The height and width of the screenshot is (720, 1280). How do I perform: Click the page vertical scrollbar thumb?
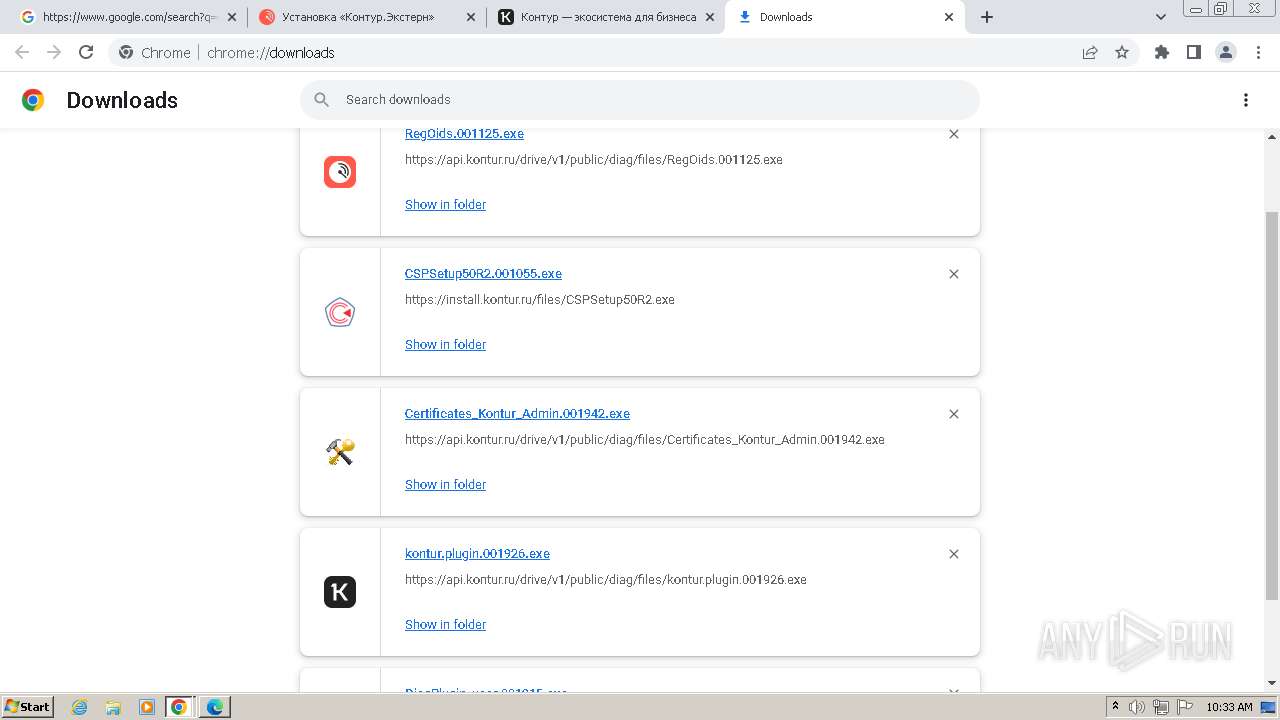(x=1272, y=405)
